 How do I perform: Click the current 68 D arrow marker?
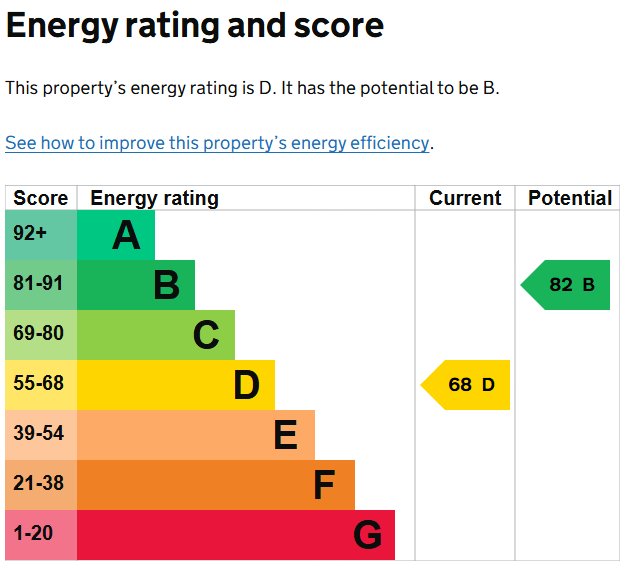(x=467, y=385)
